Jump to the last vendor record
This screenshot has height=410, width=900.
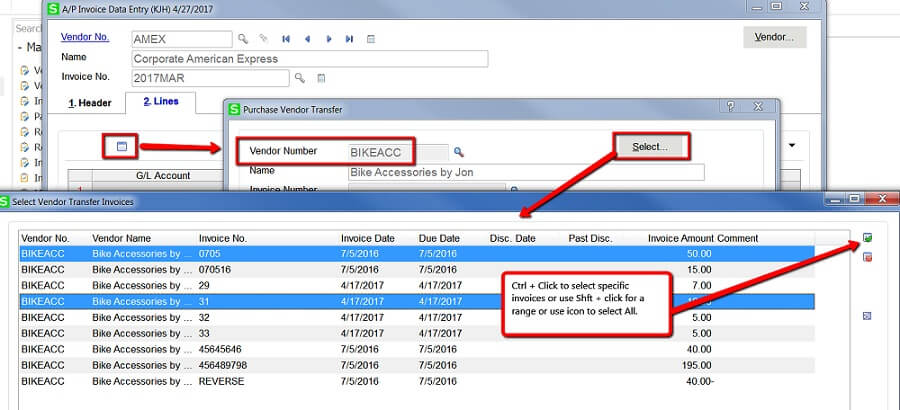[x=349, y=39]
